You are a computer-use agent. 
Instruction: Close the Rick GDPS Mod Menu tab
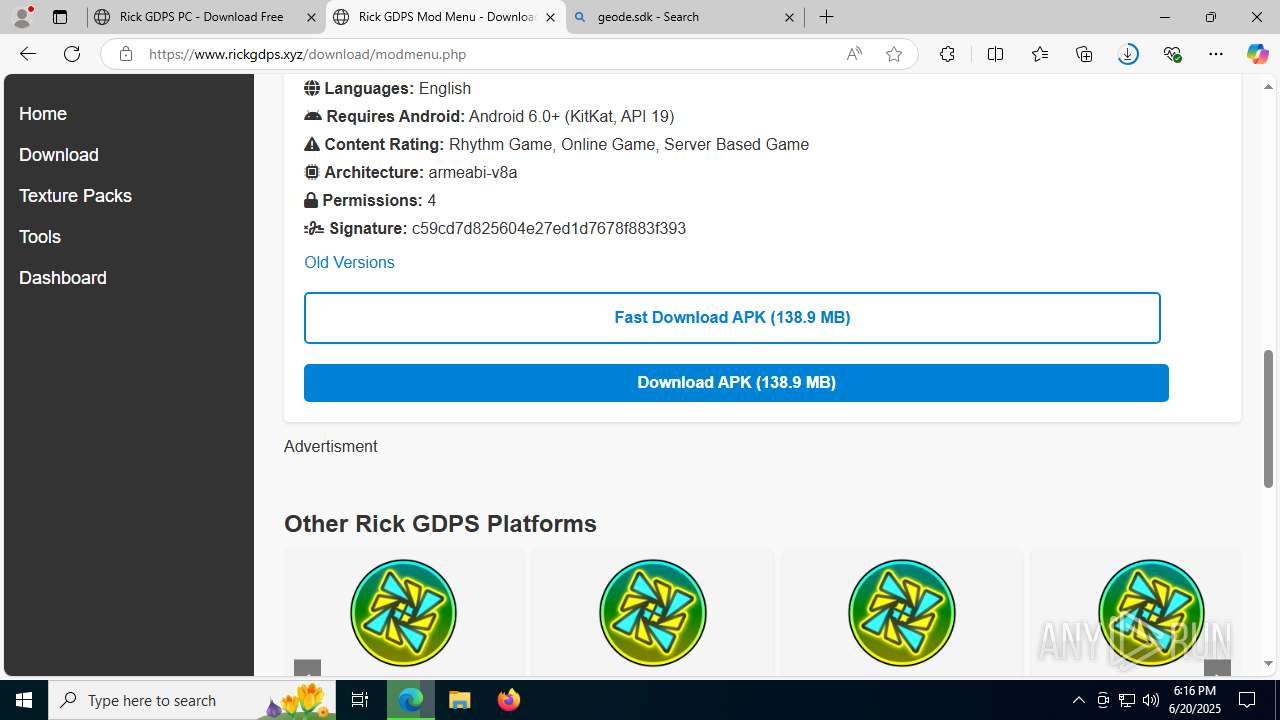[x=550, y=17]
